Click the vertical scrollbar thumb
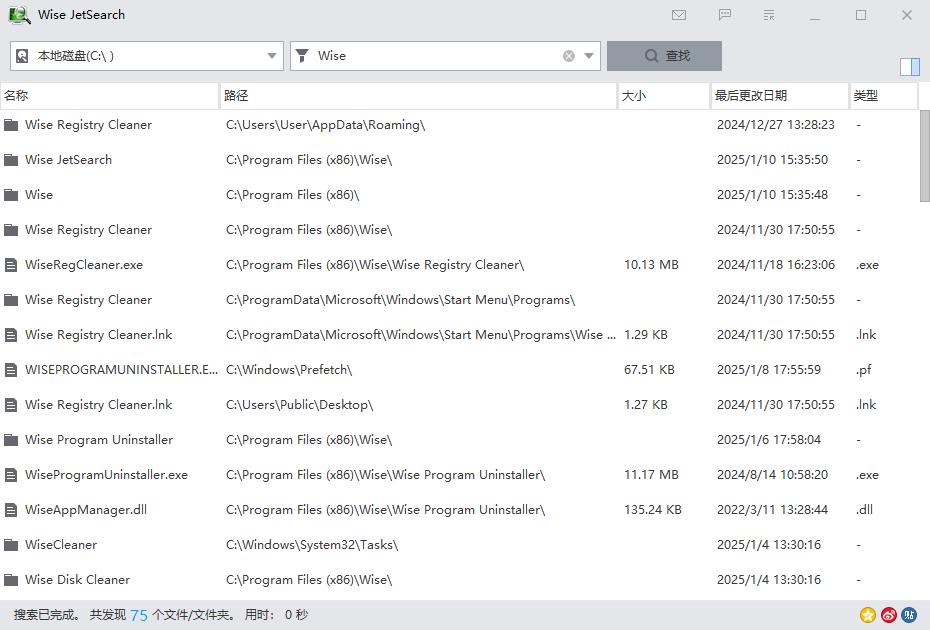Viewport: 930px width, 630px height. coord(925,155)
